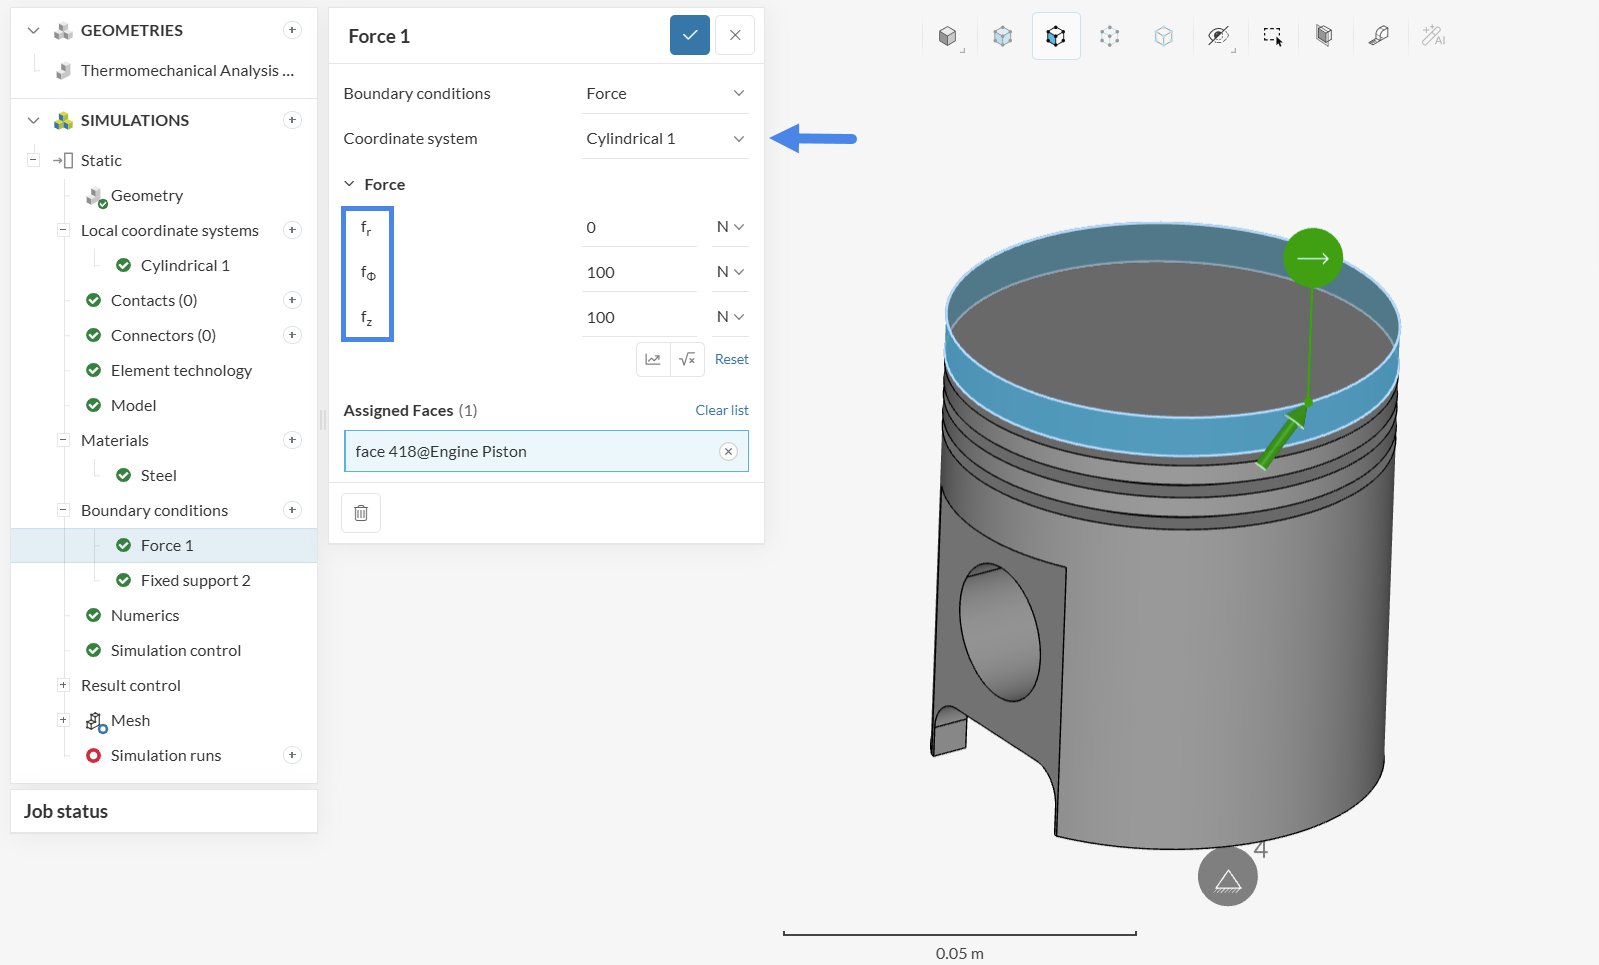Choose the solid shaded view cube
1599x965 pixels.
948,36
